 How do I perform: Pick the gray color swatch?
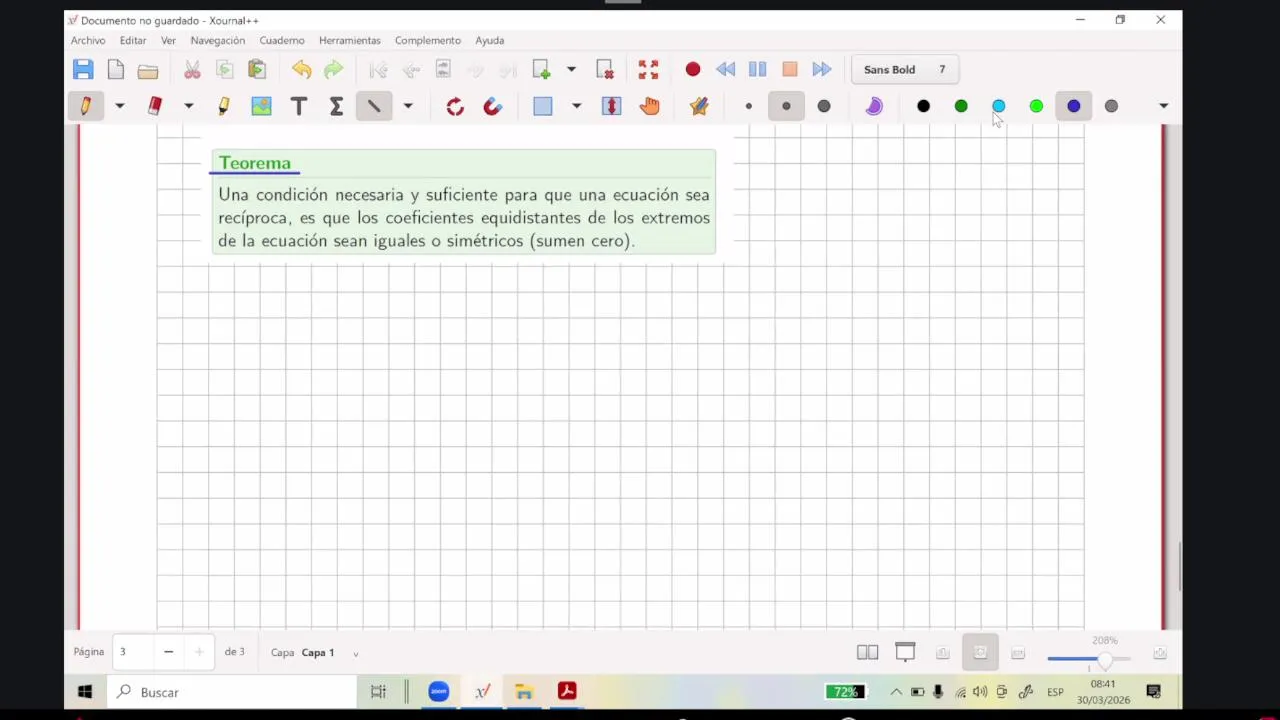point(1111,106)
